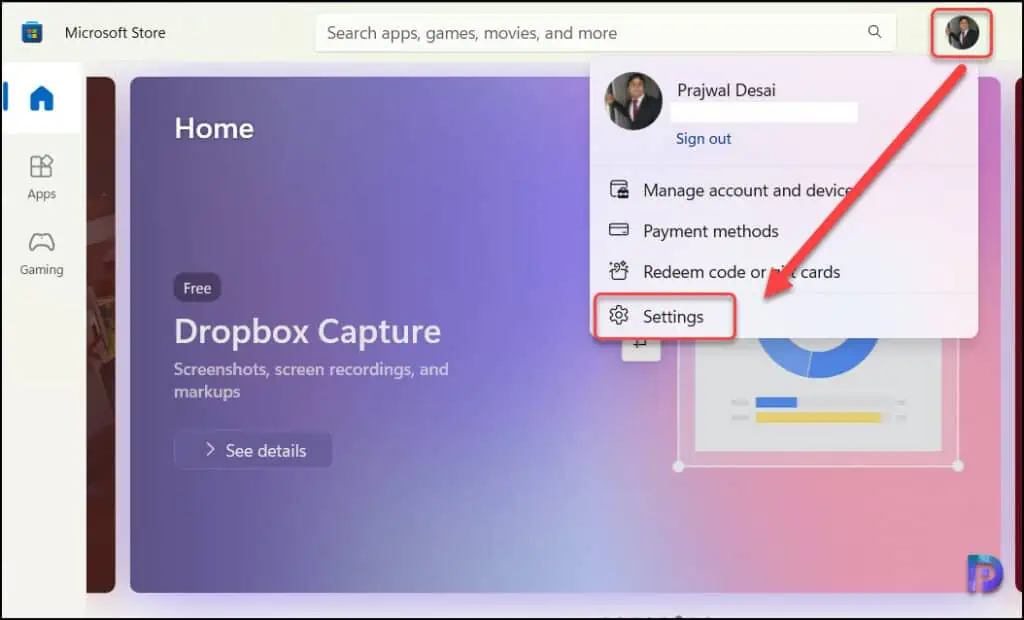Click the Prajwal Desai account name
The width and height of the screenshot is (1024, 620).
point(726,90)
